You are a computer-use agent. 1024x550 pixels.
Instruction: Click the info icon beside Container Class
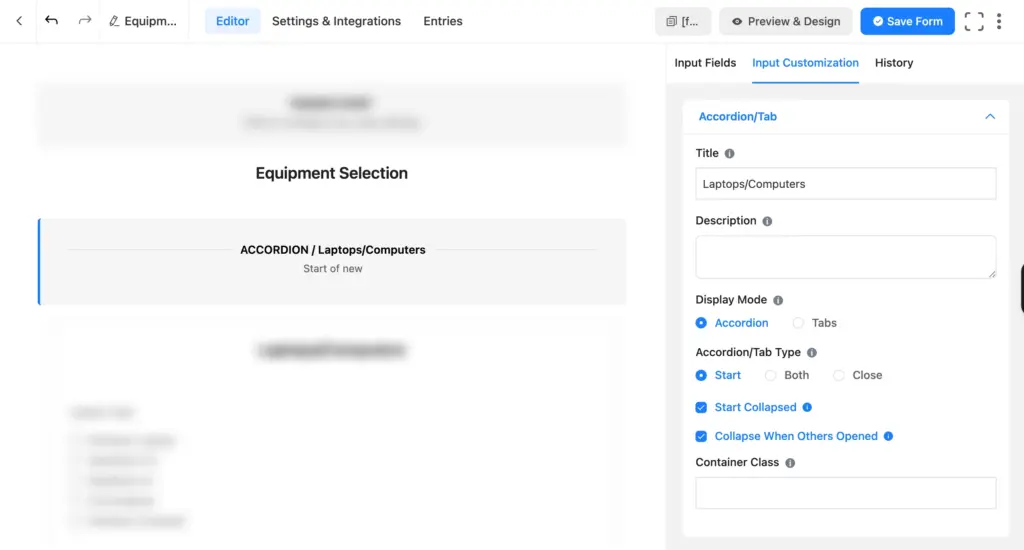pyautogui.click(x=790, y=464)
